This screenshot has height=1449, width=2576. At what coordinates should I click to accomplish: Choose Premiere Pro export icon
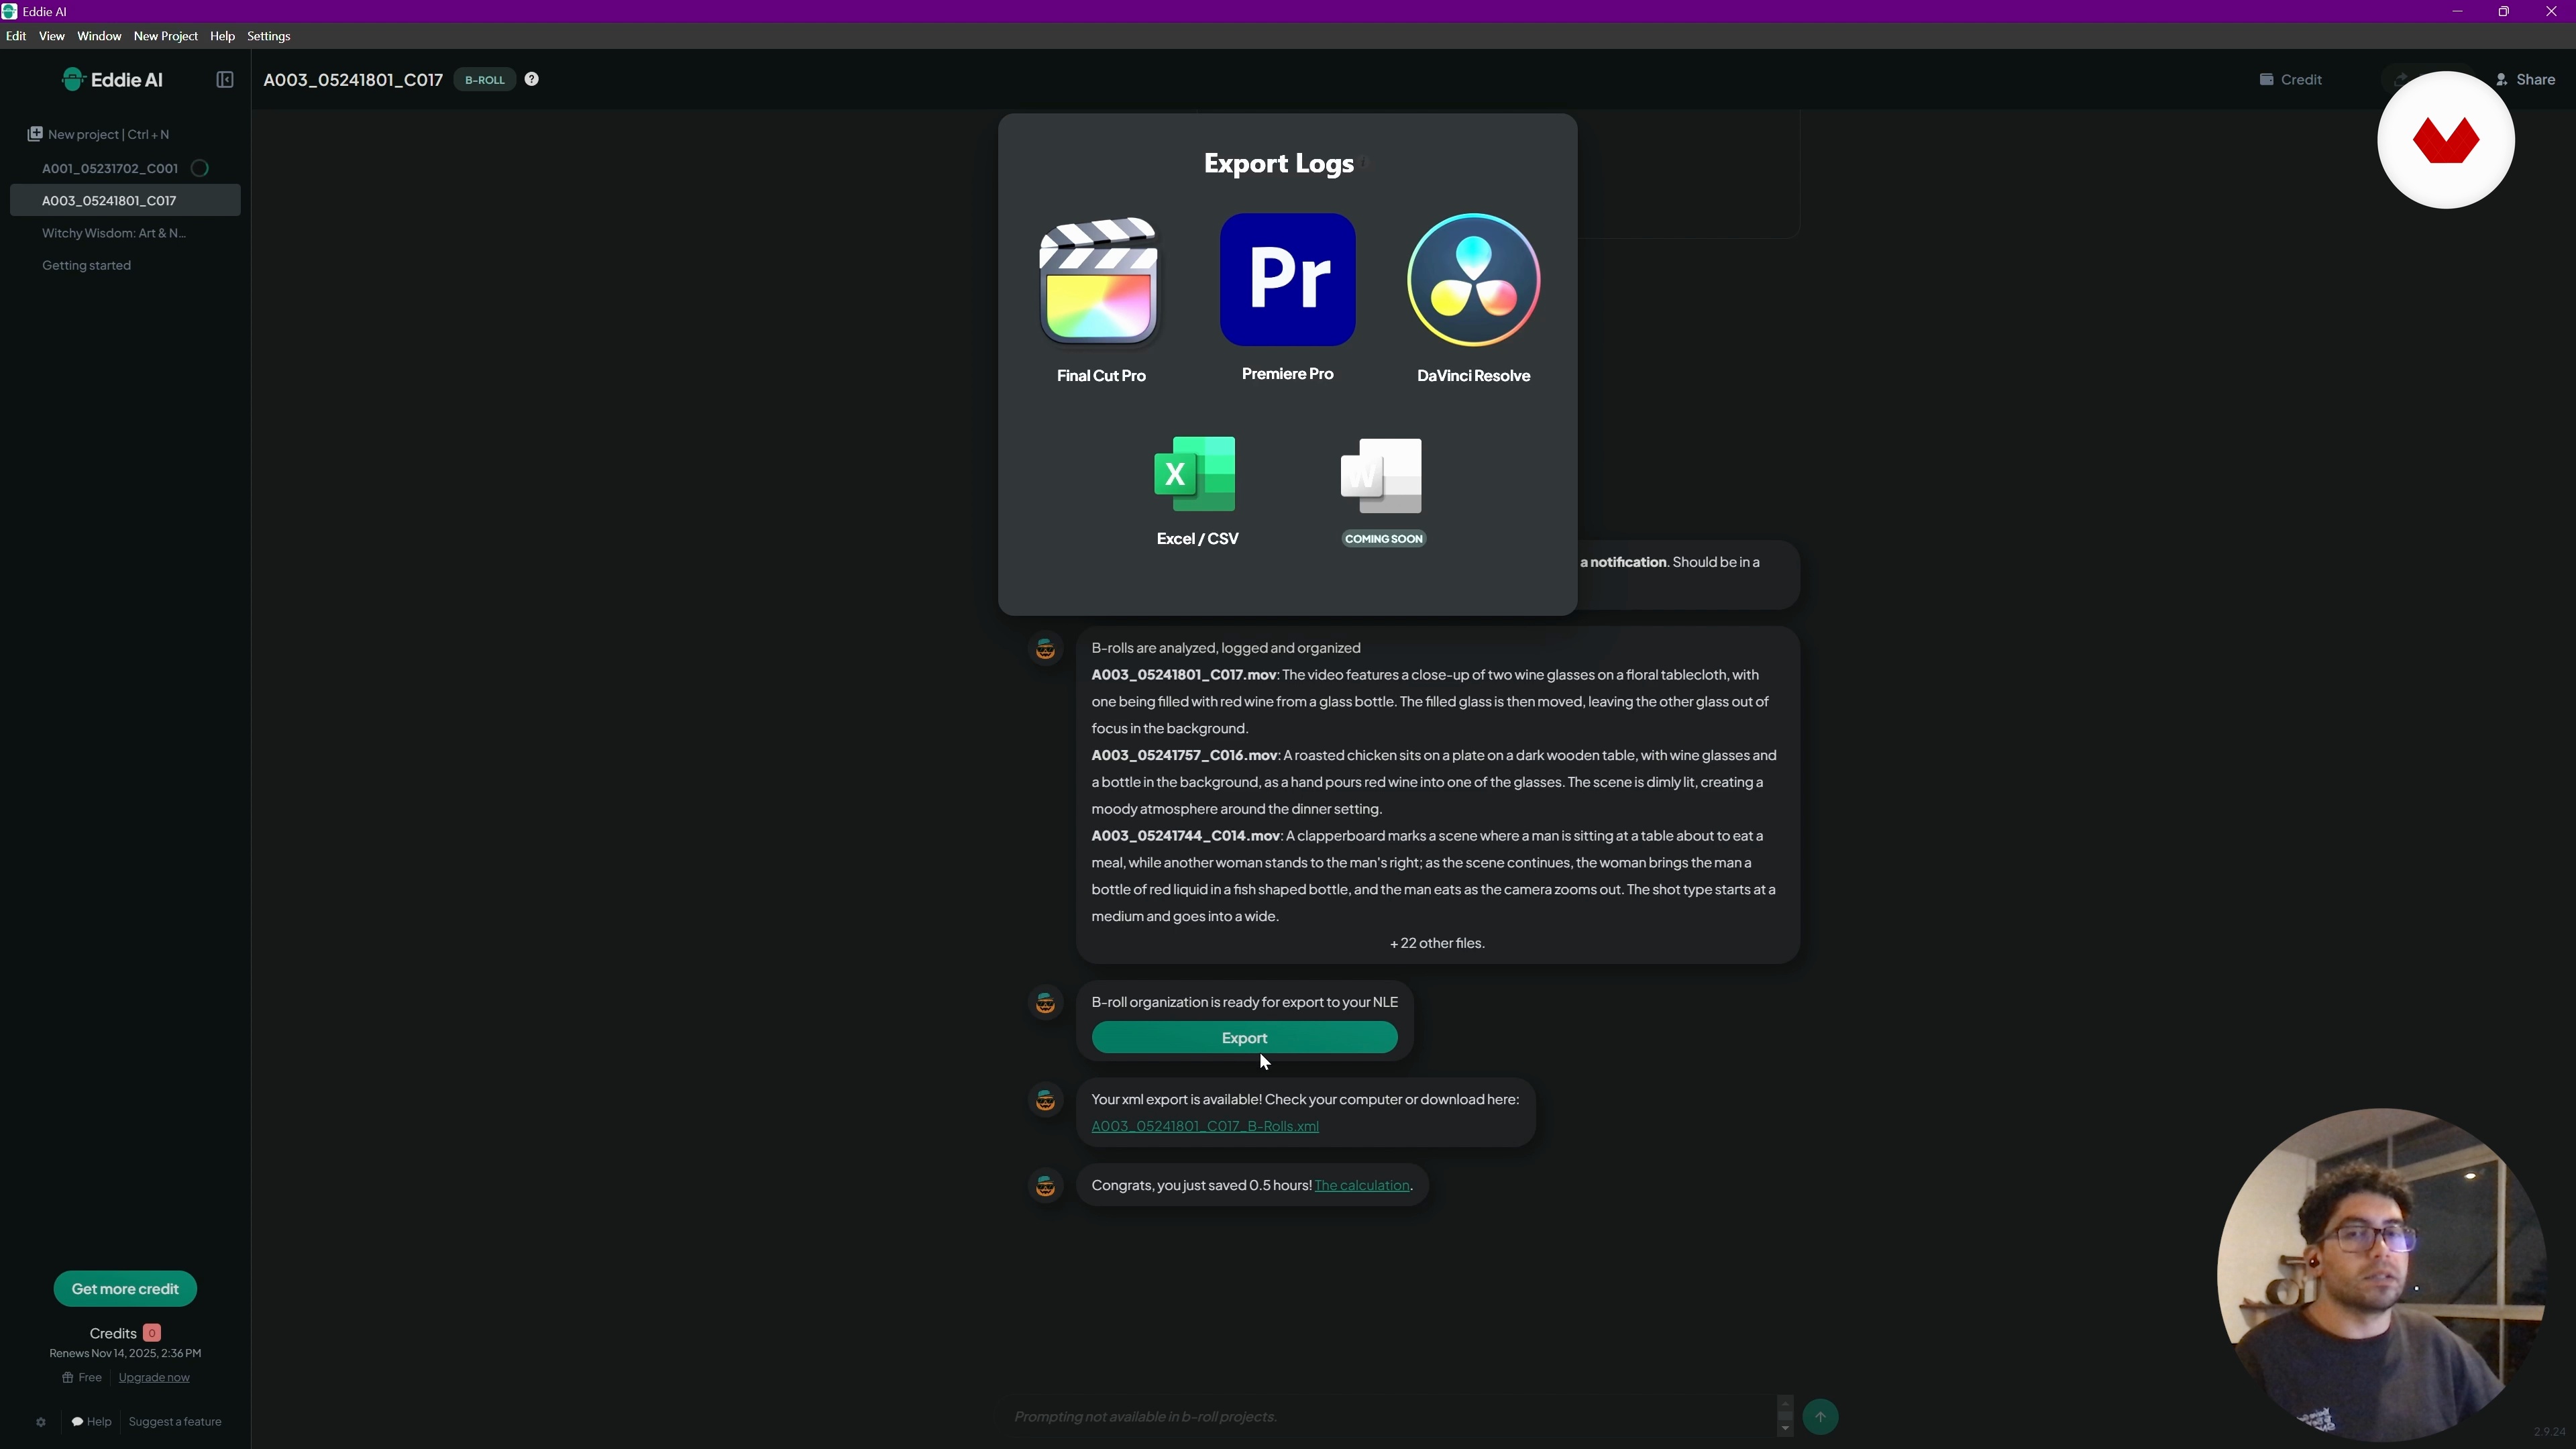pos(1287,279)
